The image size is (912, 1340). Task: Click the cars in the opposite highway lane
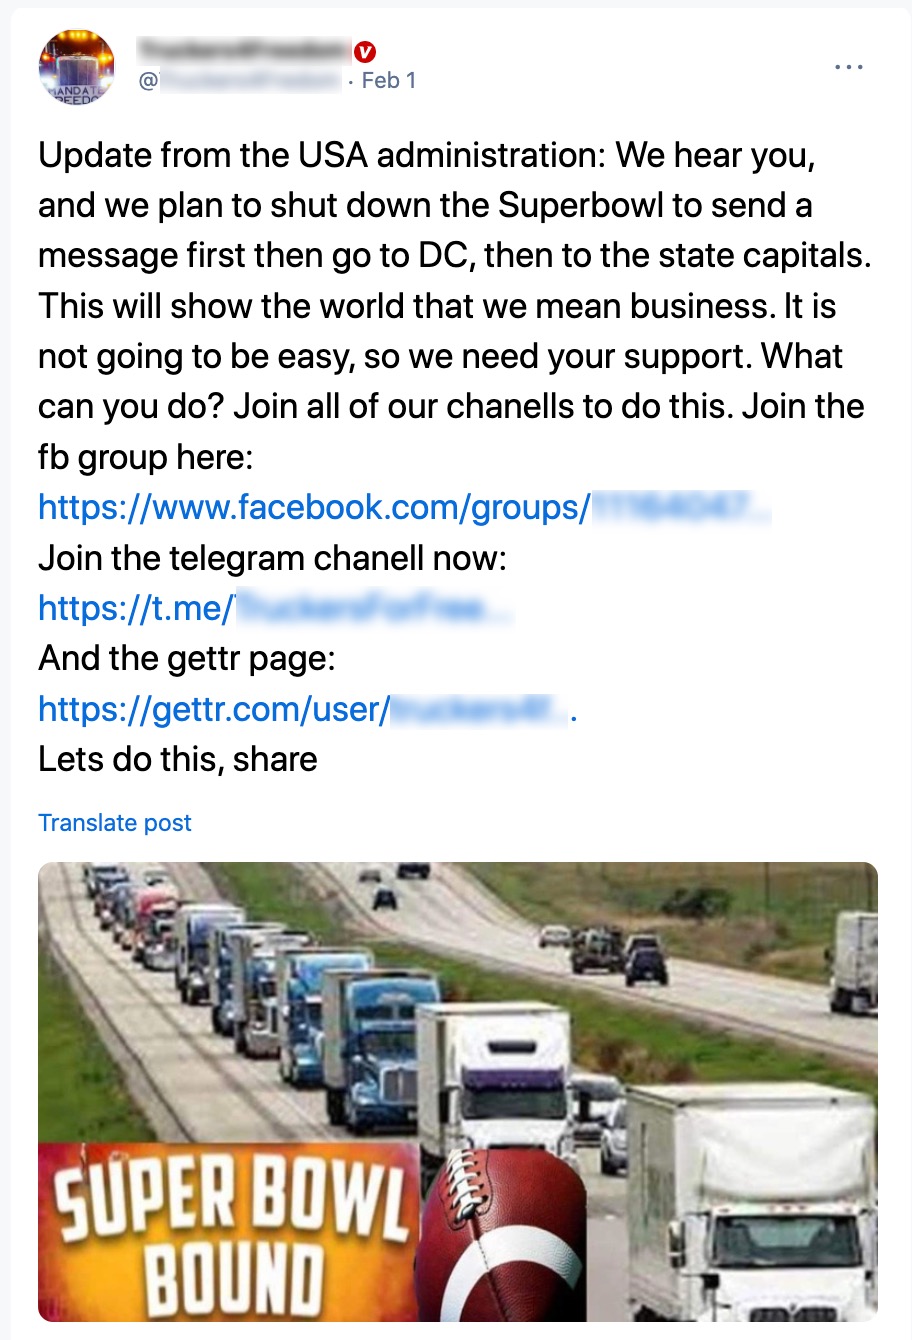coord(610,950)
